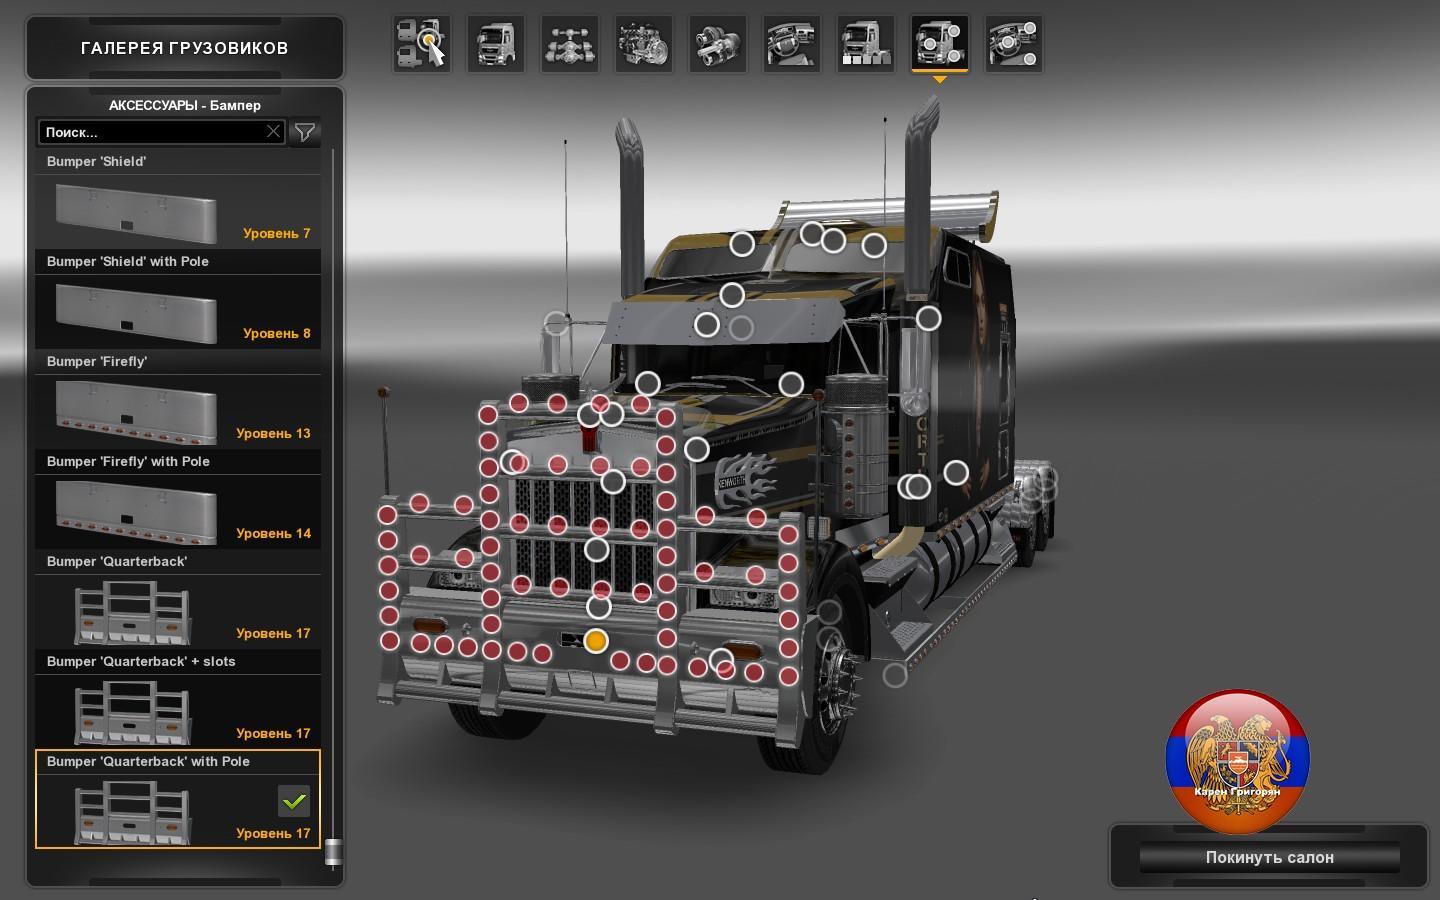Click the Поиск search field
Viewport: 1440px width, 900px height.
pyautogui.click(x=150, y=132)
